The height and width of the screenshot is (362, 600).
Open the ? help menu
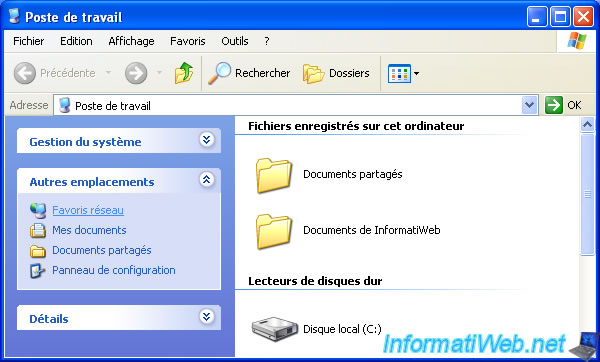pos(267,41)
